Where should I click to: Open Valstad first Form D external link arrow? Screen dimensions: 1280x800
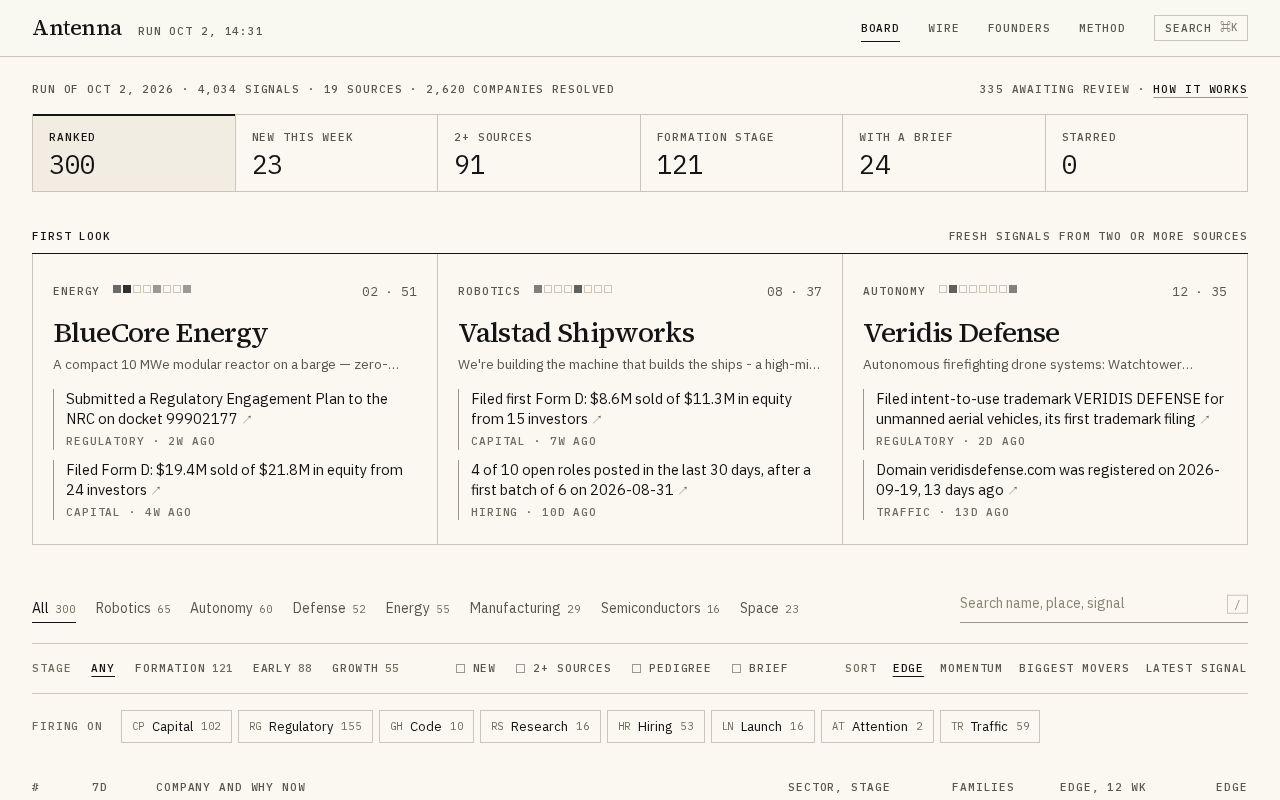point(598,420)
